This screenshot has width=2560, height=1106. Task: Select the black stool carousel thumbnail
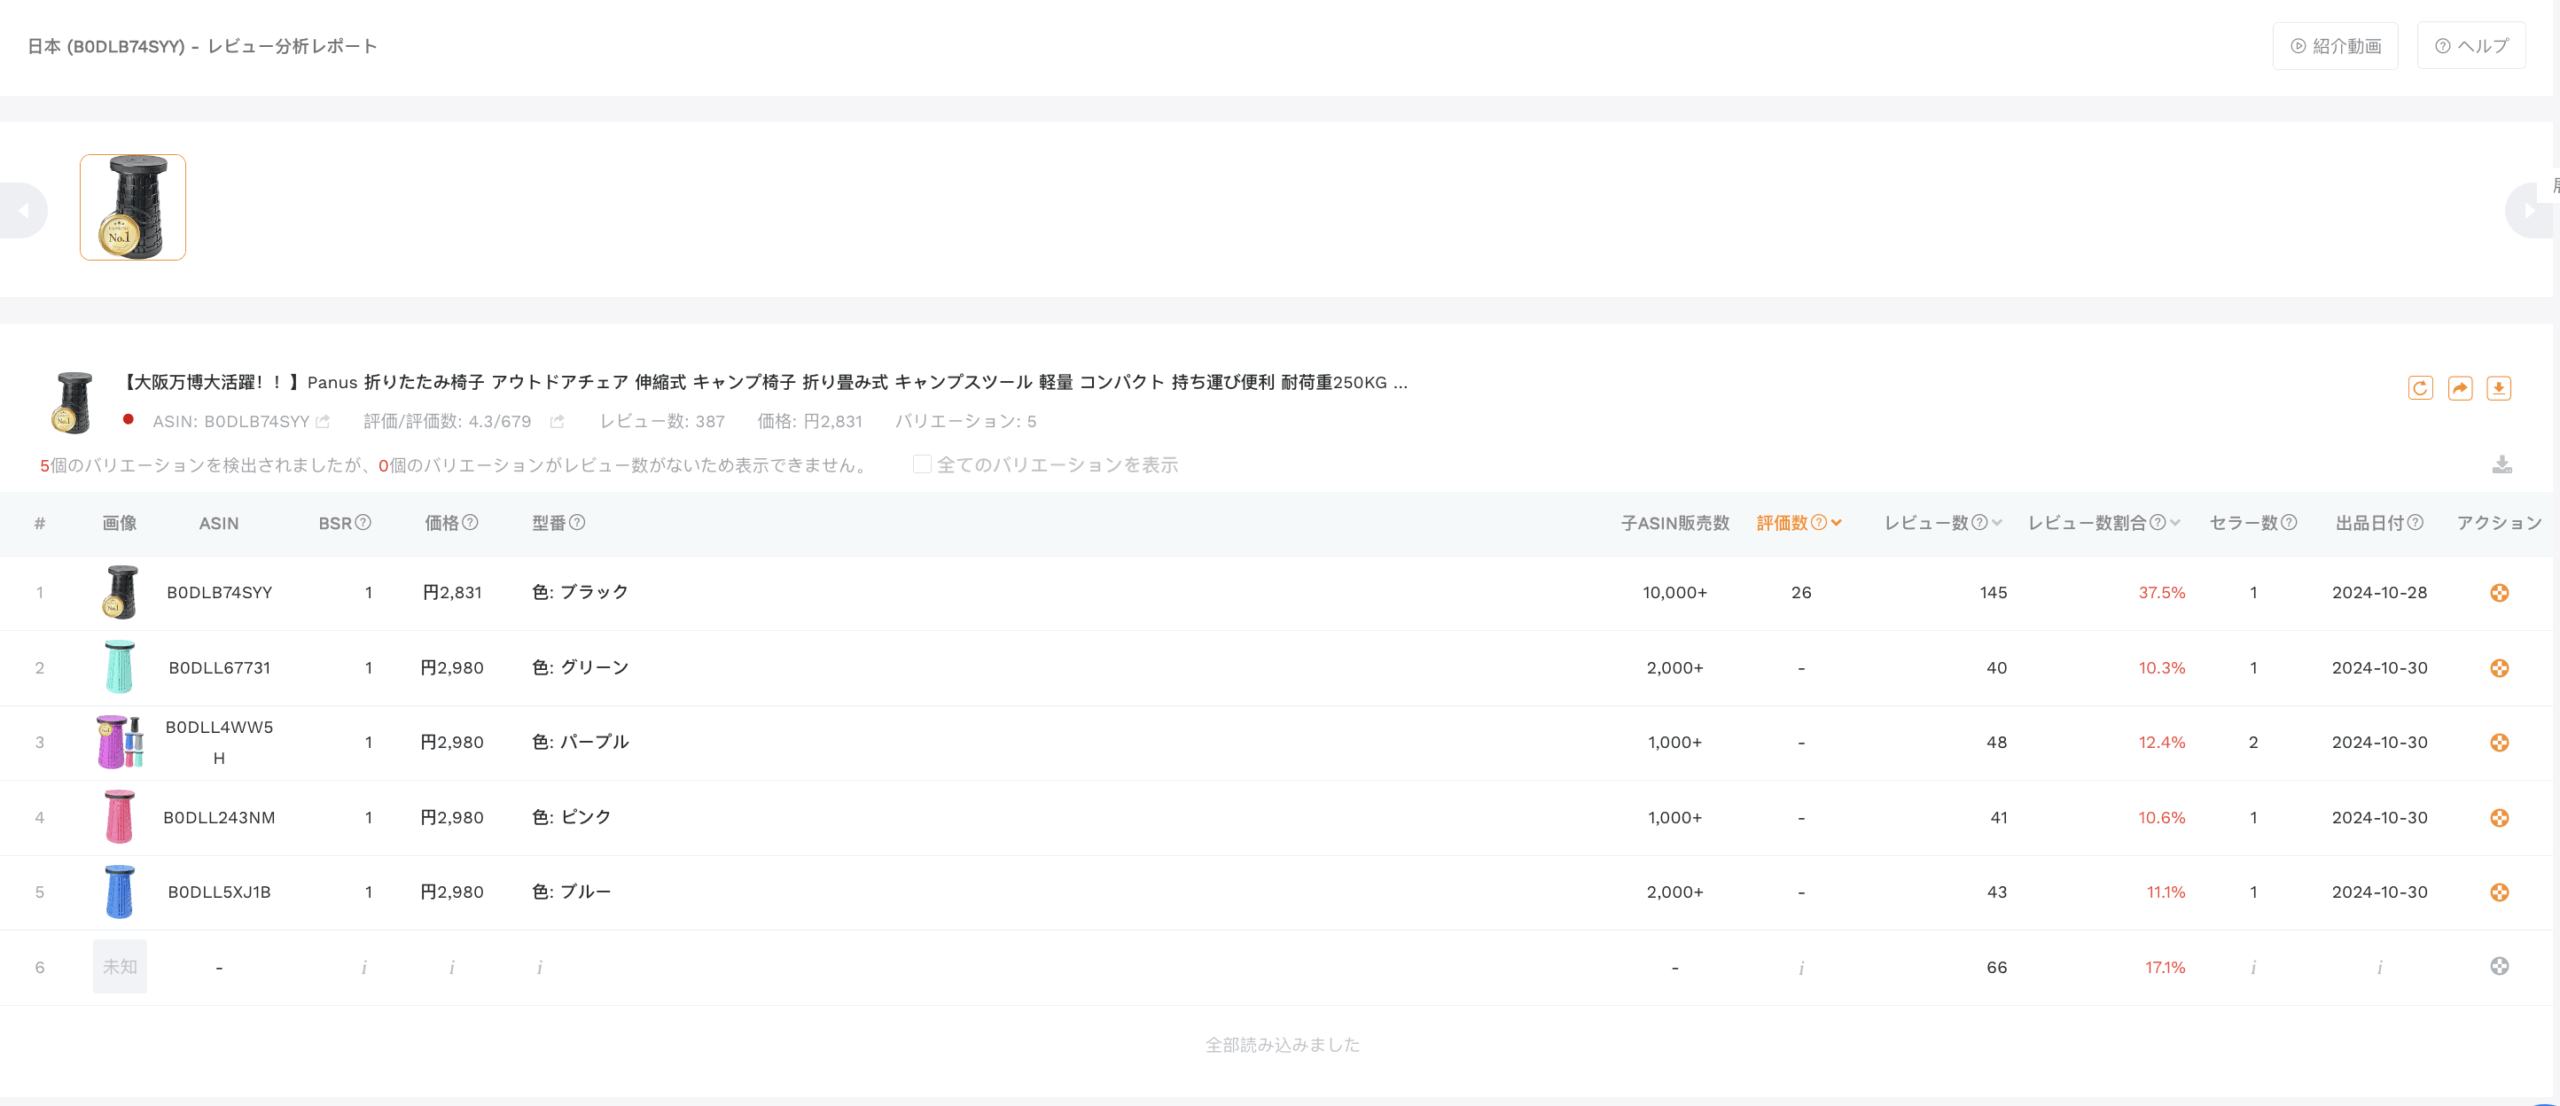(x=133, y=208)
